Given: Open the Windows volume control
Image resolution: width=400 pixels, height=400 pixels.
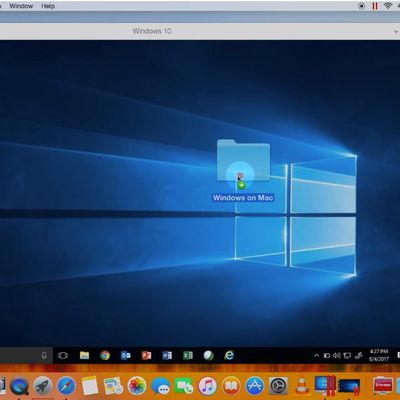Looking at the screenshot, I should pos(337,356).
